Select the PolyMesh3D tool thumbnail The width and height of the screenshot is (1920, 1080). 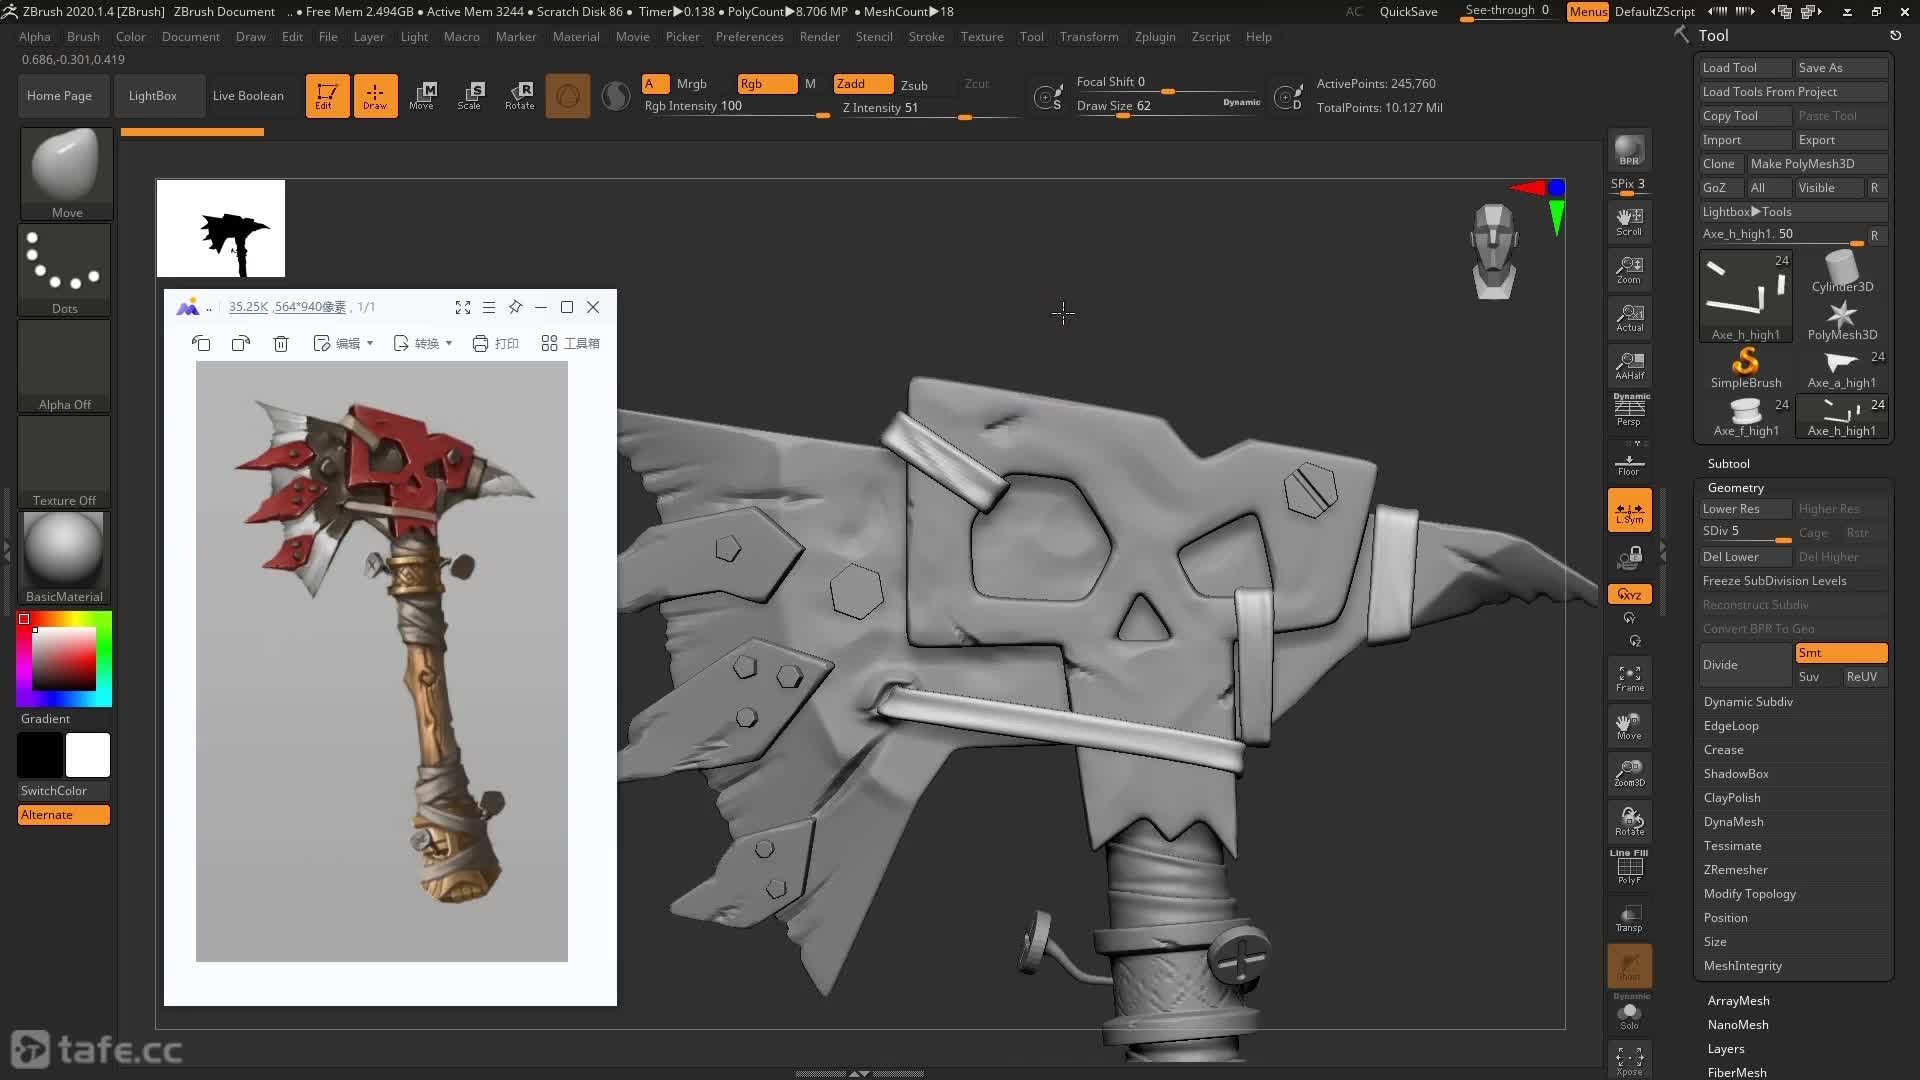point(1842,320)
